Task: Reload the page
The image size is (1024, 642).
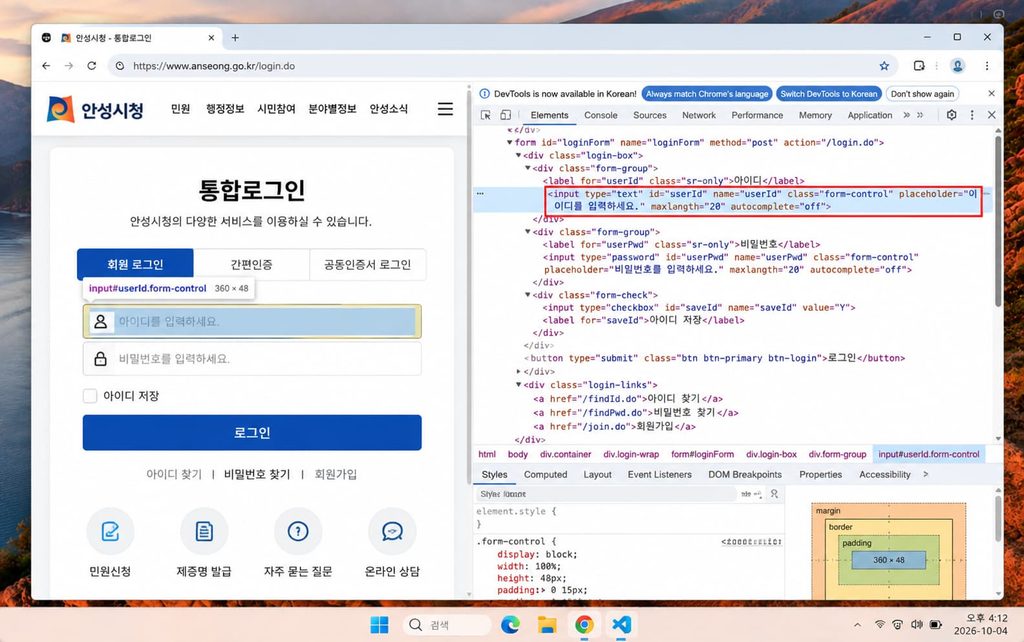Action: pyautogui.click(x=92, y=66)
